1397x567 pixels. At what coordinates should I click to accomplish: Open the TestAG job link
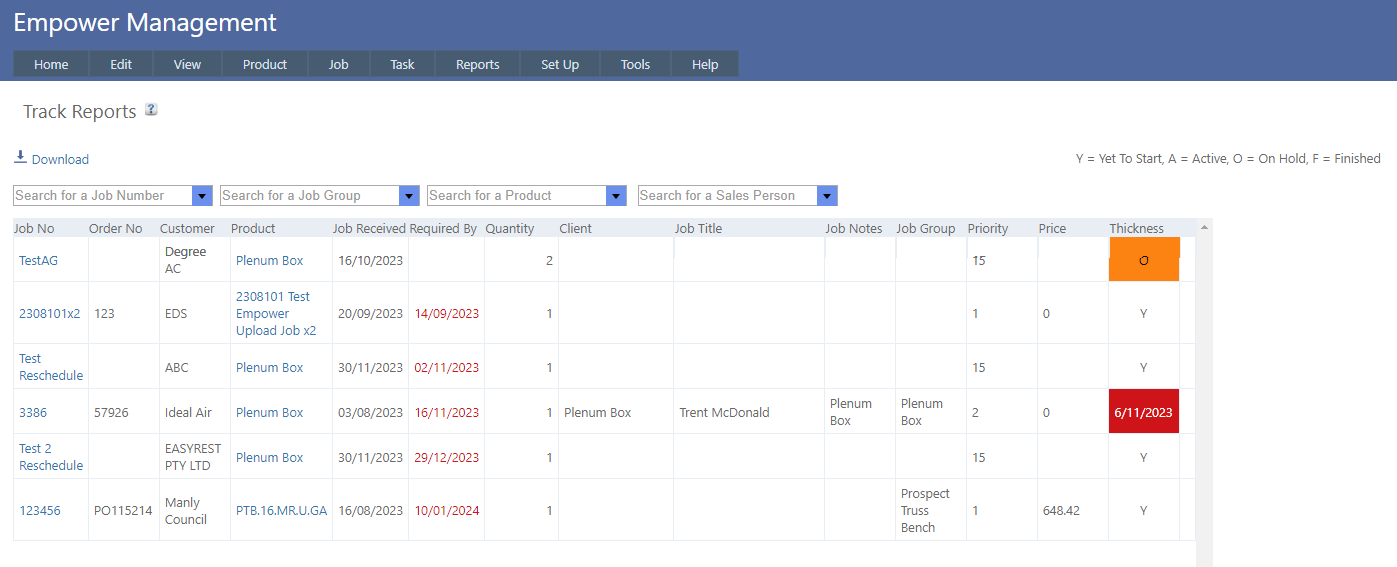point(38,260)
